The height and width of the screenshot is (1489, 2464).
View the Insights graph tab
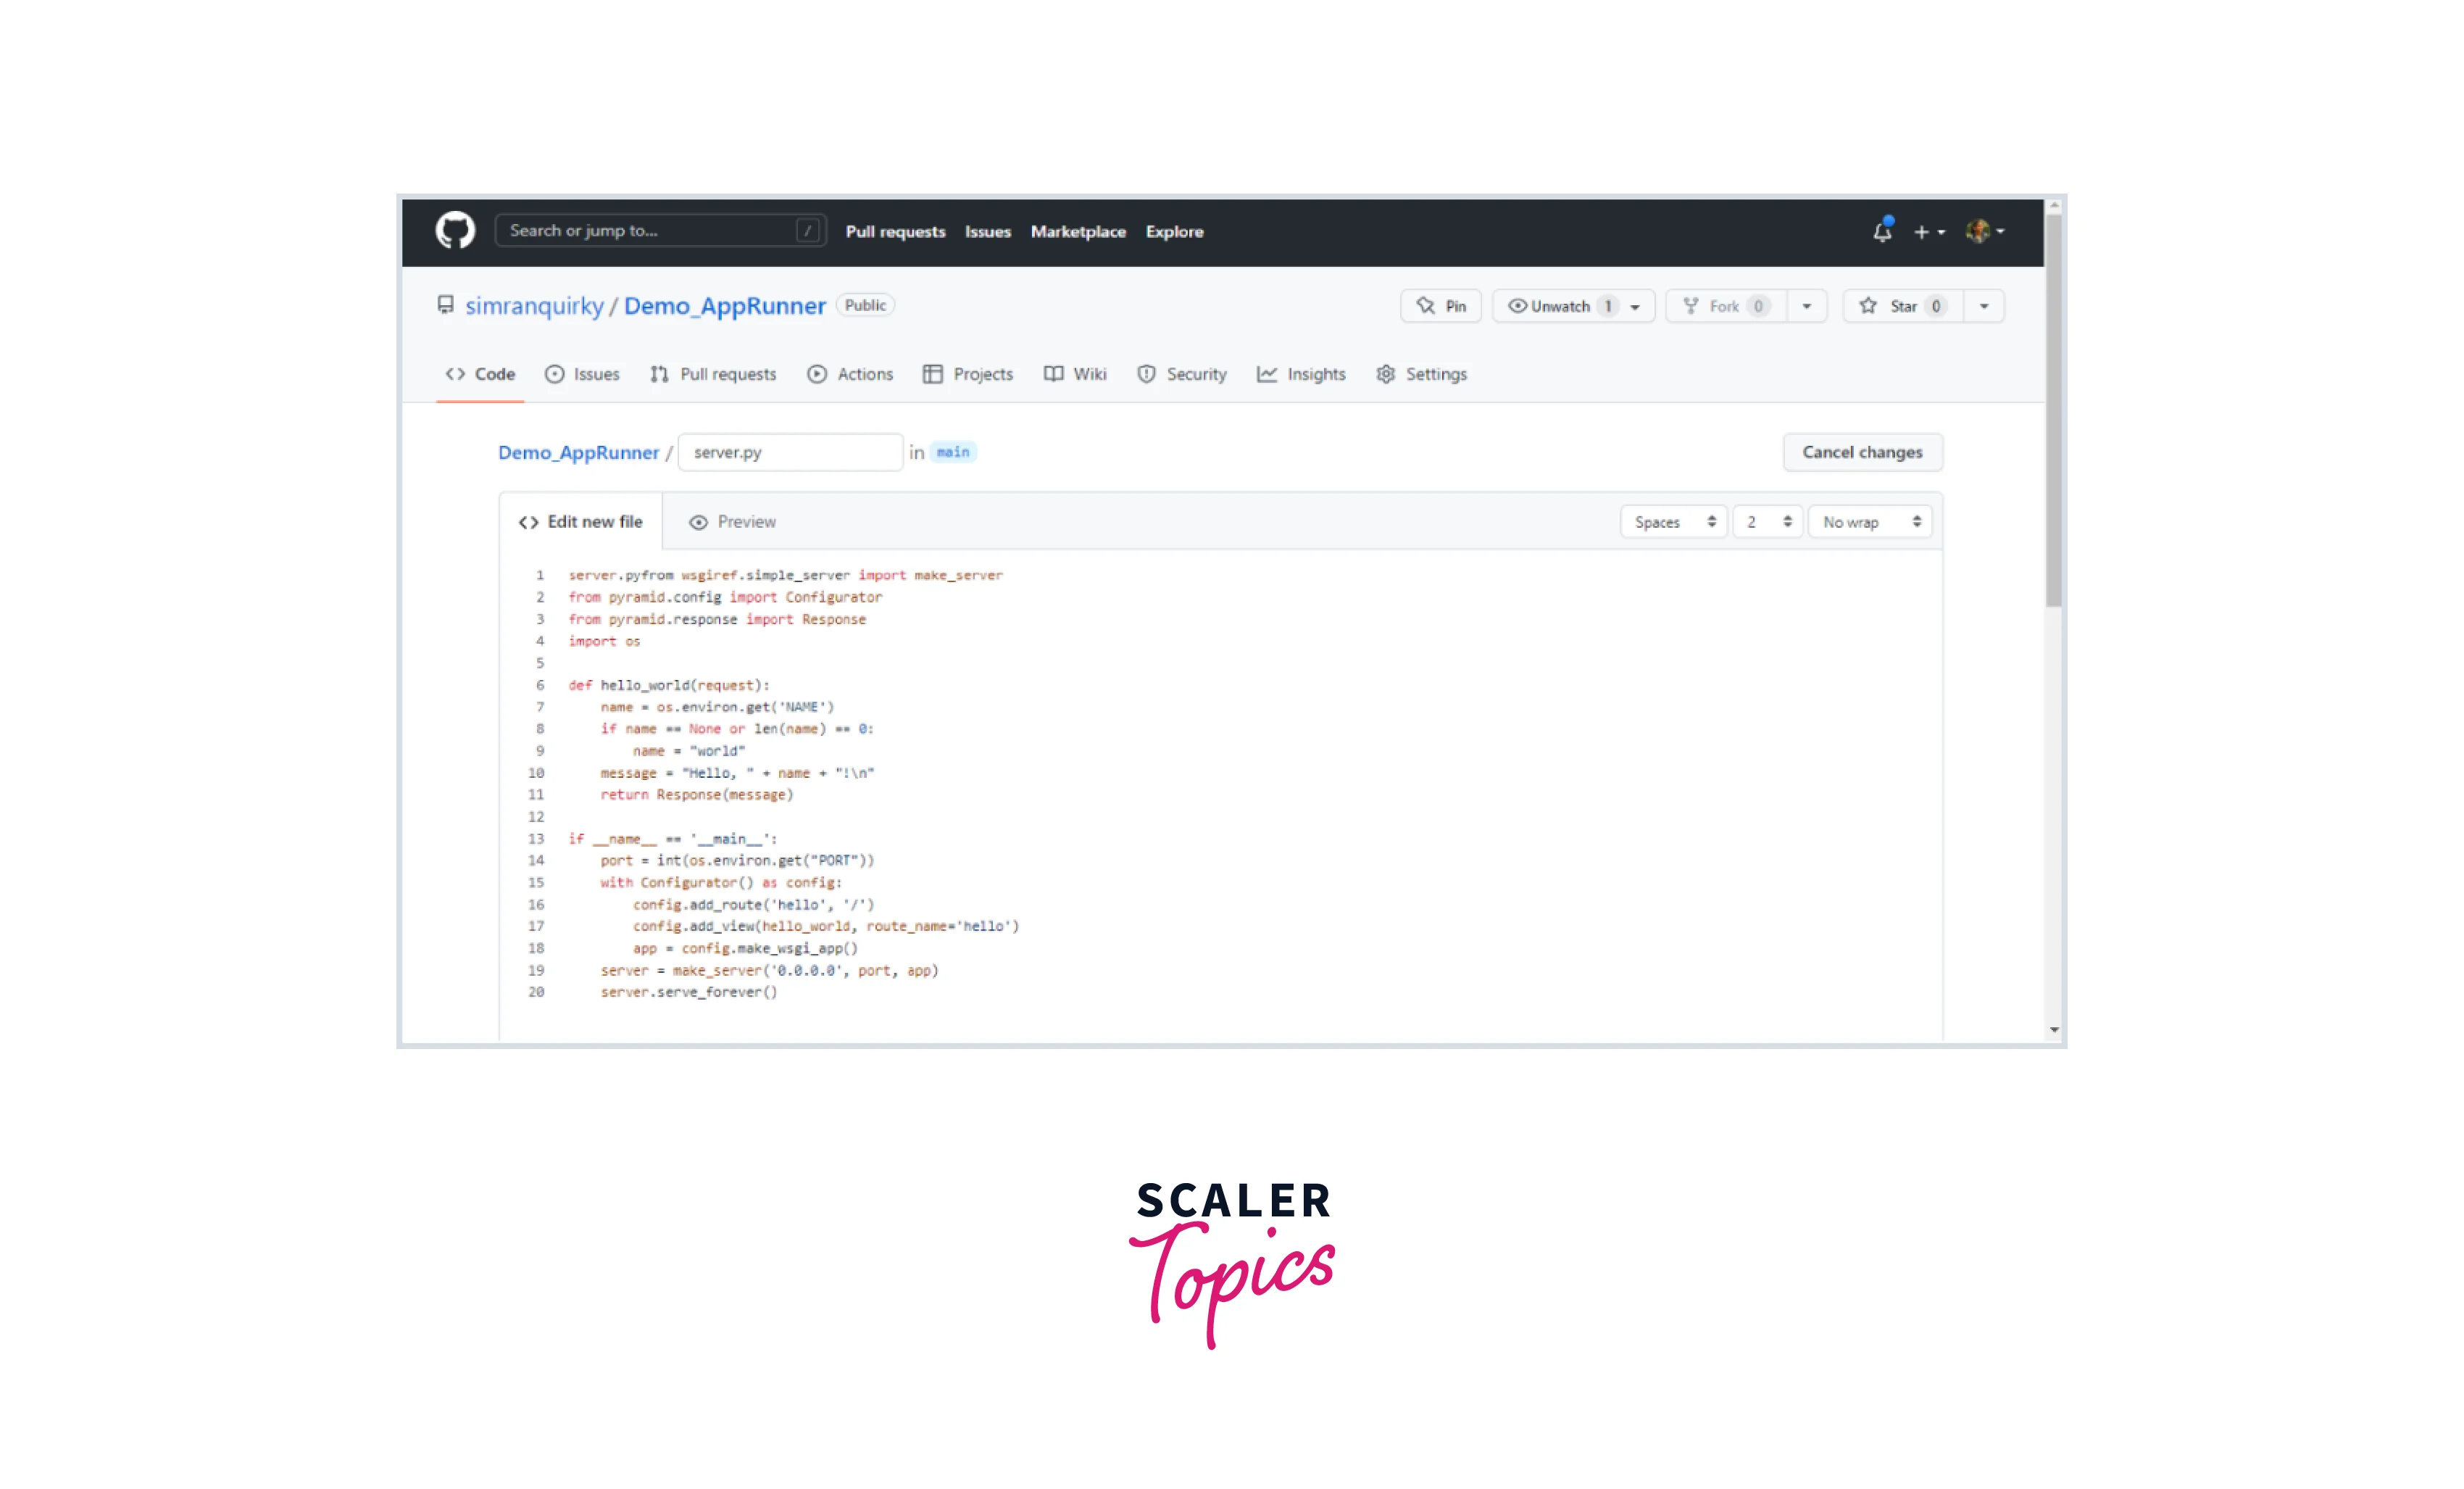1302,373
